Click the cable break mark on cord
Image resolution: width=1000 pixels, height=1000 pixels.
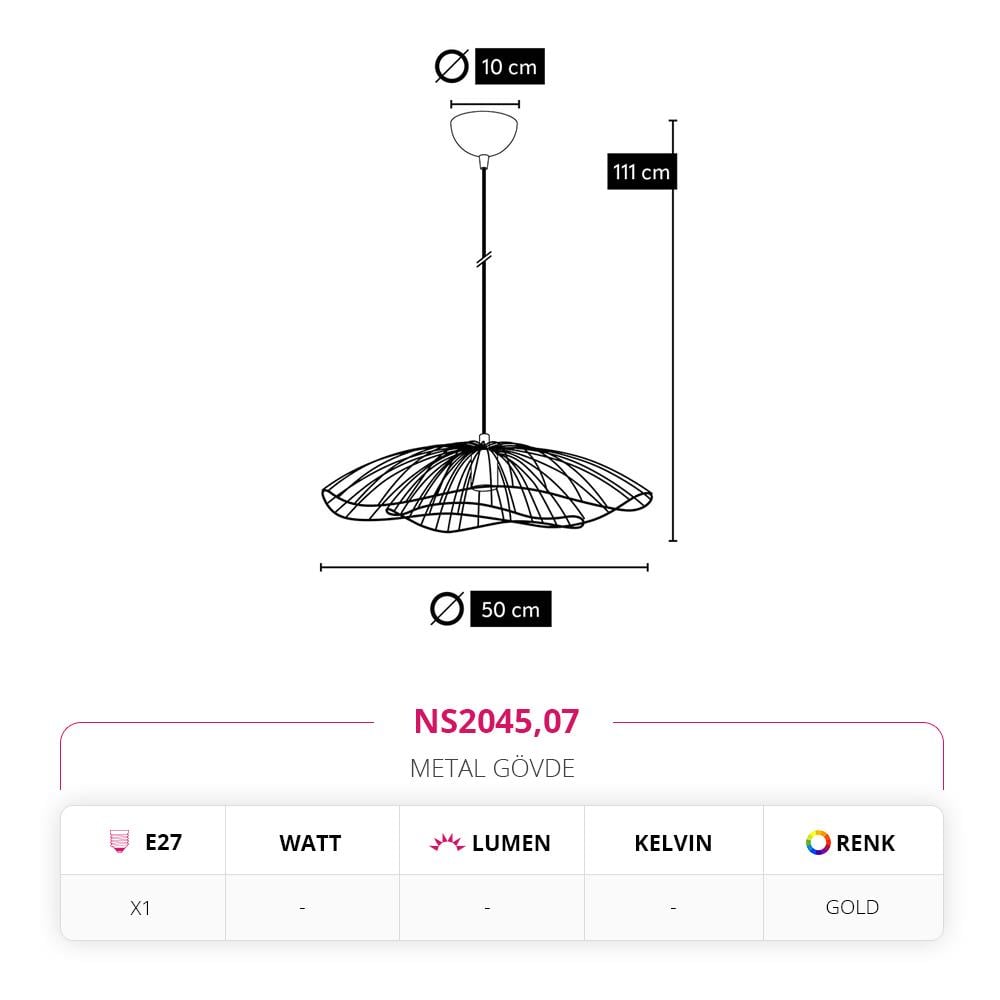[484, 259]
